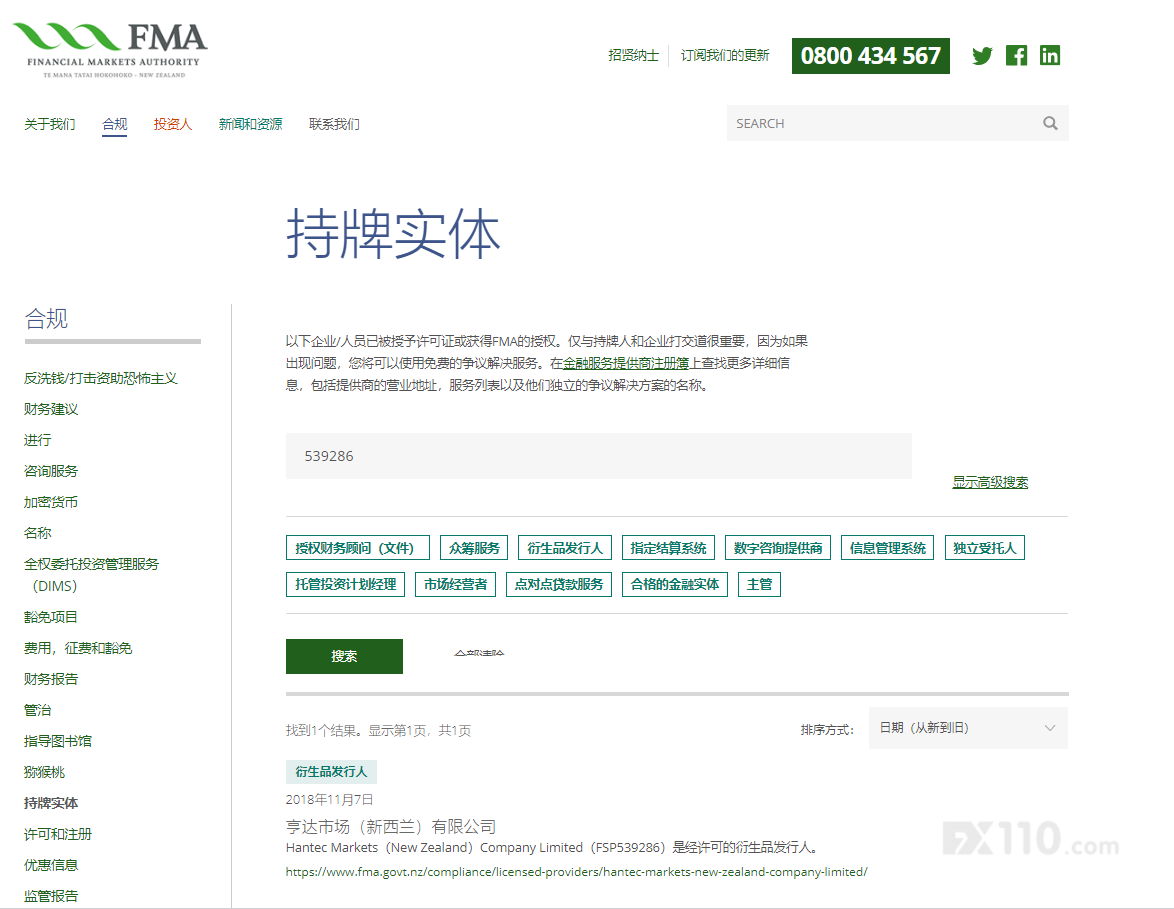Open sidebar item 管治
Image resolution: width=1174 pixels, height=909 pixels.
click(x=37, y=710)
